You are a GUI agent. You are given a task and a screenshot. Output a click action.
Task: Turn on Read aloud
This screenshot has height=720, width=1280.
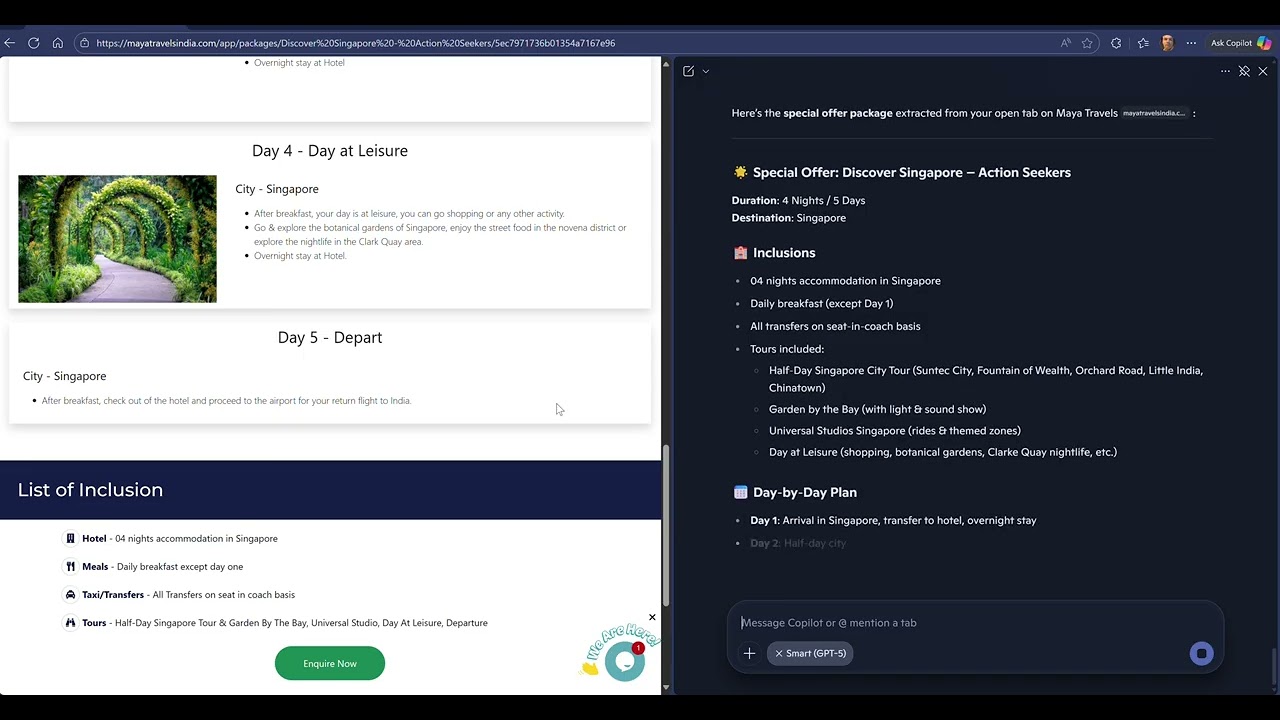pyautogui.click(x=1066, y=43)
